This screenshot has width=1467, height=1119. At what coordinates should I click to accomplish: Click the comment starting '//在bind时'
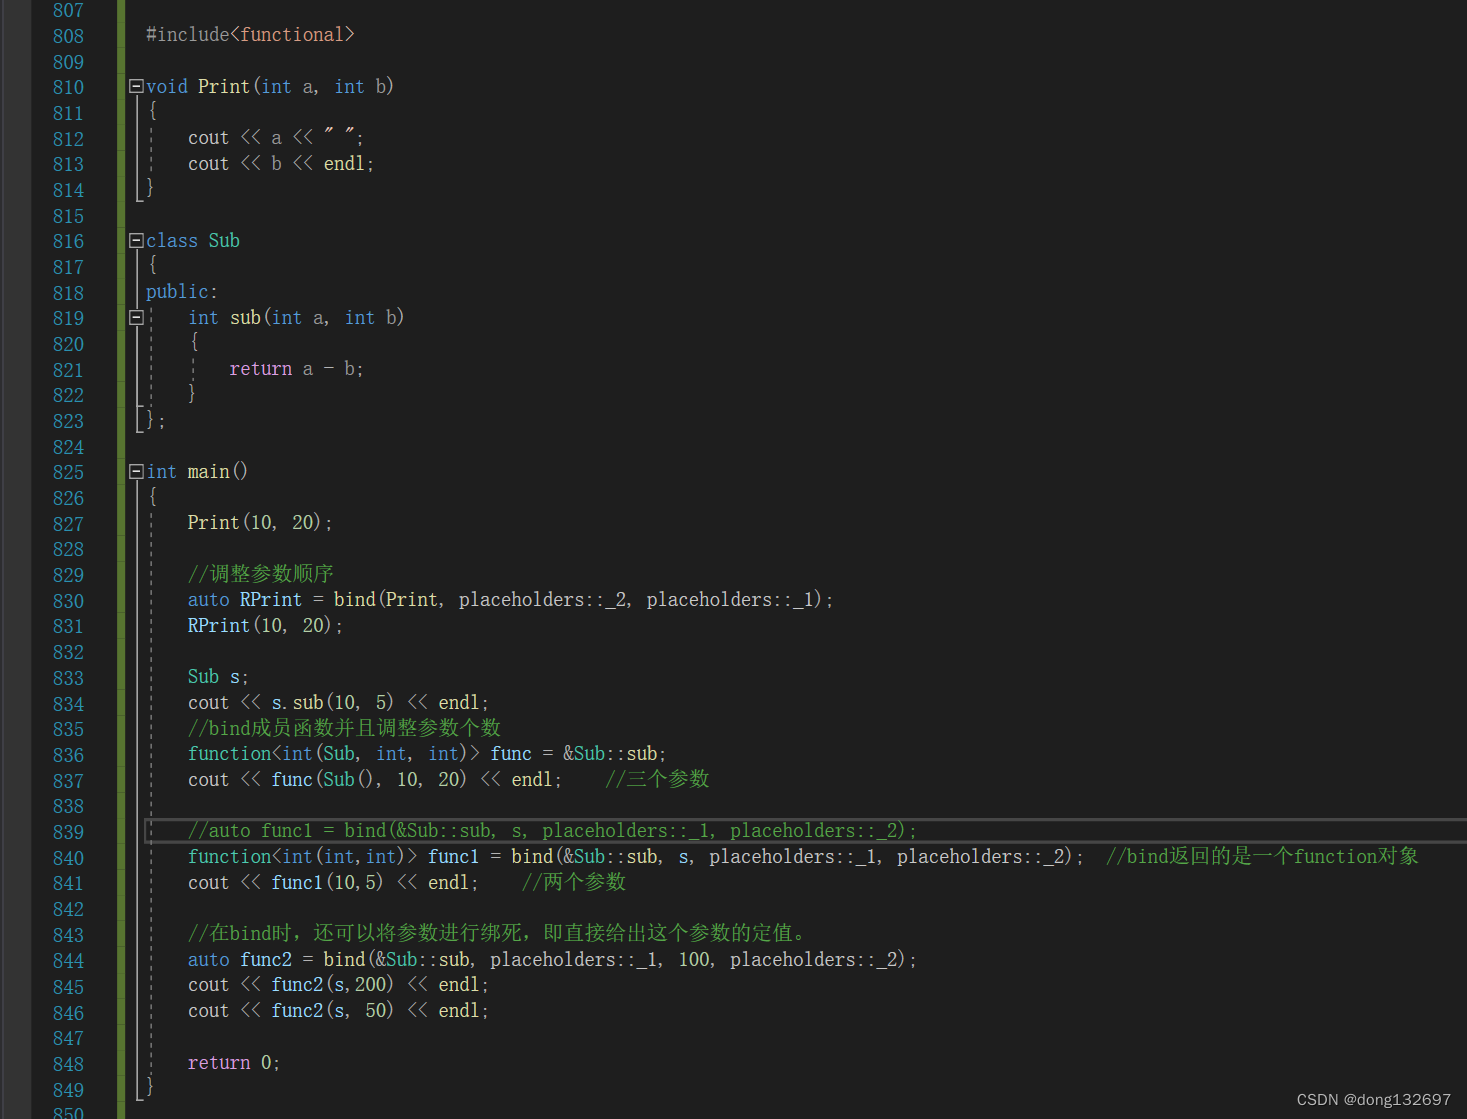click(497, 933)
